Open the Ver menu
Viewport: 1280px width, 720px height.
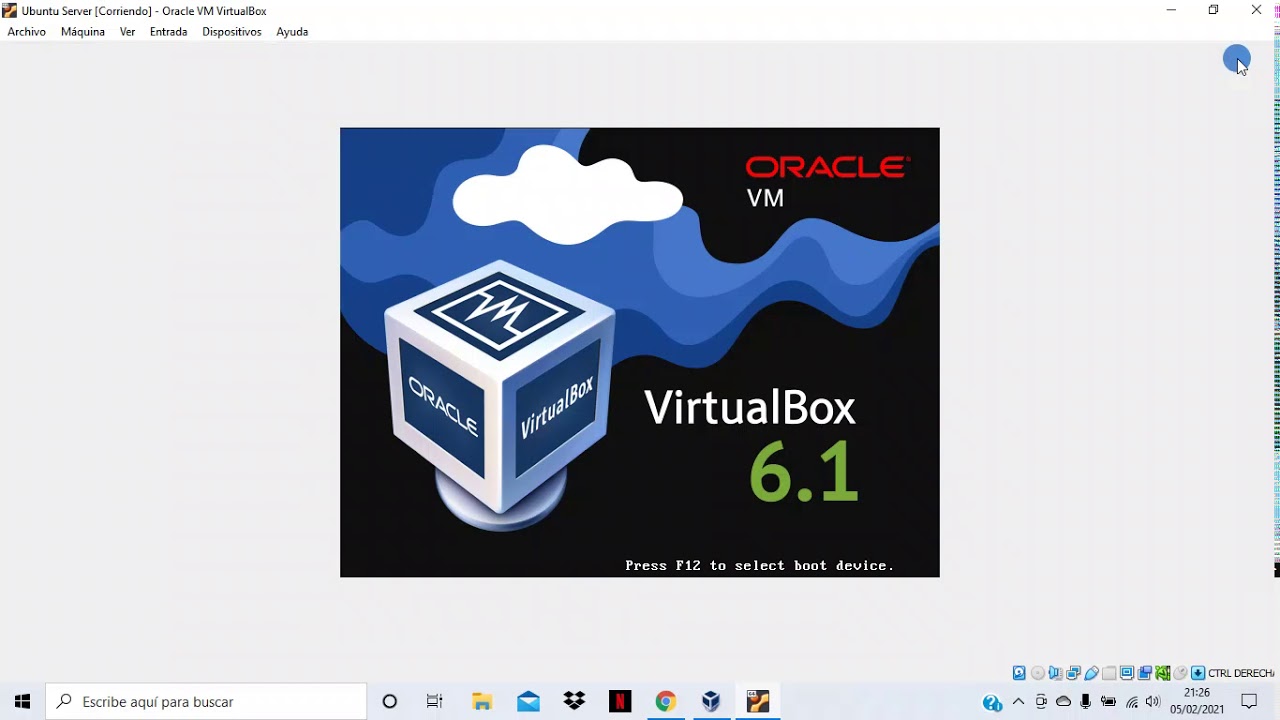tap(127, 32)
